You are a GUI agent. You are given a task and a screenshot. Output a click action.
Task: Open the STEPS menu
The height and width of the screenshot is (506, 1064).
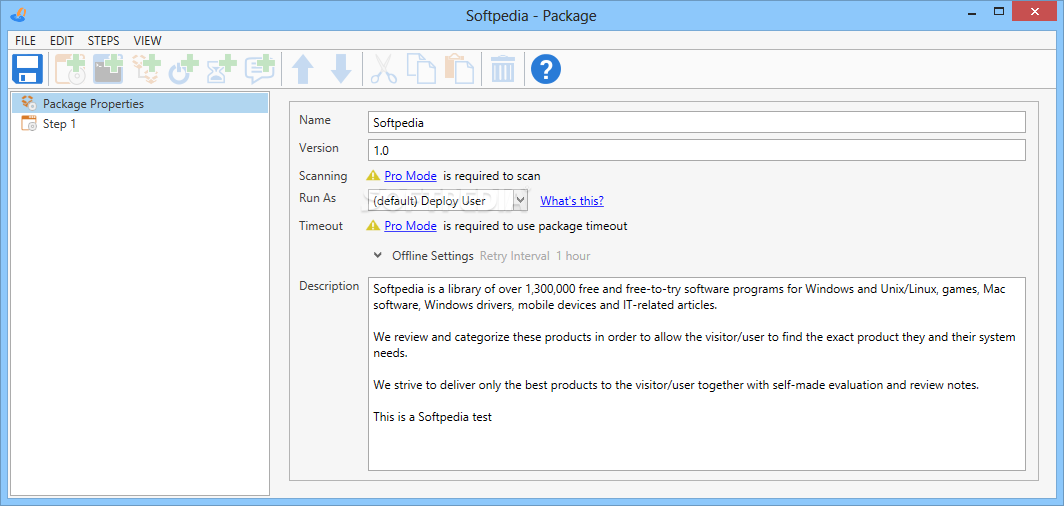103,41
